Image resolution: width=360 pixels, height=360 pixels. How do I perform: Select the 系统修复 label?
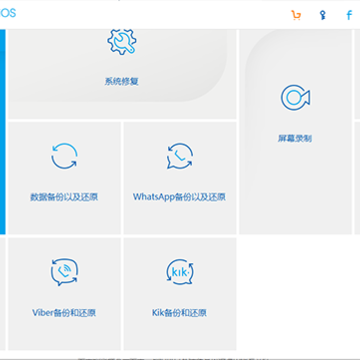point(122,81)
